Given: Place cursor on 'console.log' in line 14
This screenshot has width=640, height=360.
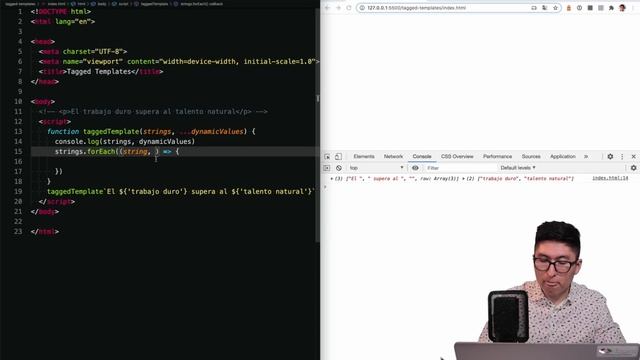Looking at the screenshot, I should point(77,141).
